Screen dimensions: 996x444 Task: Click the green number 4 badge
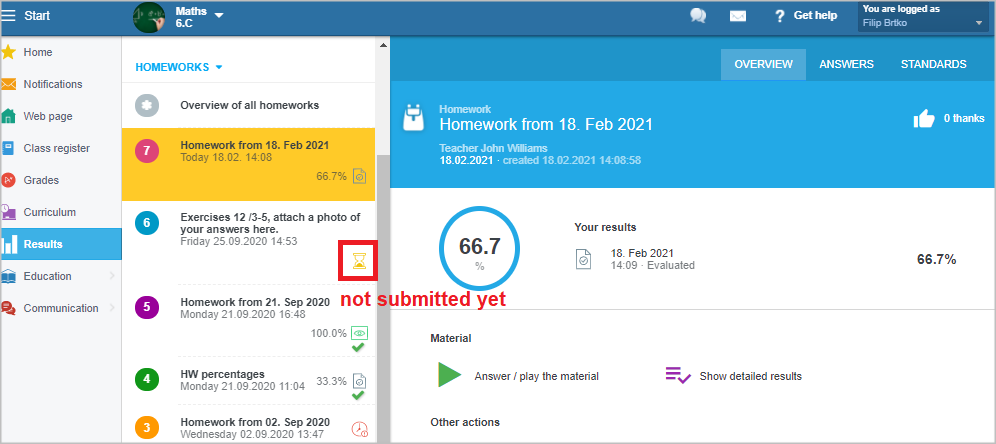tap(147, 380)
